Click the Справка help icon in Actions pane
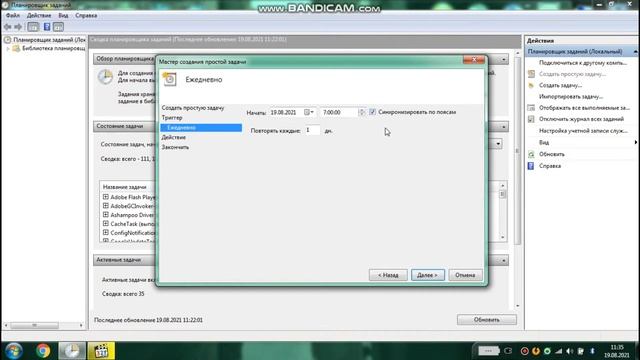 (531, 166)
